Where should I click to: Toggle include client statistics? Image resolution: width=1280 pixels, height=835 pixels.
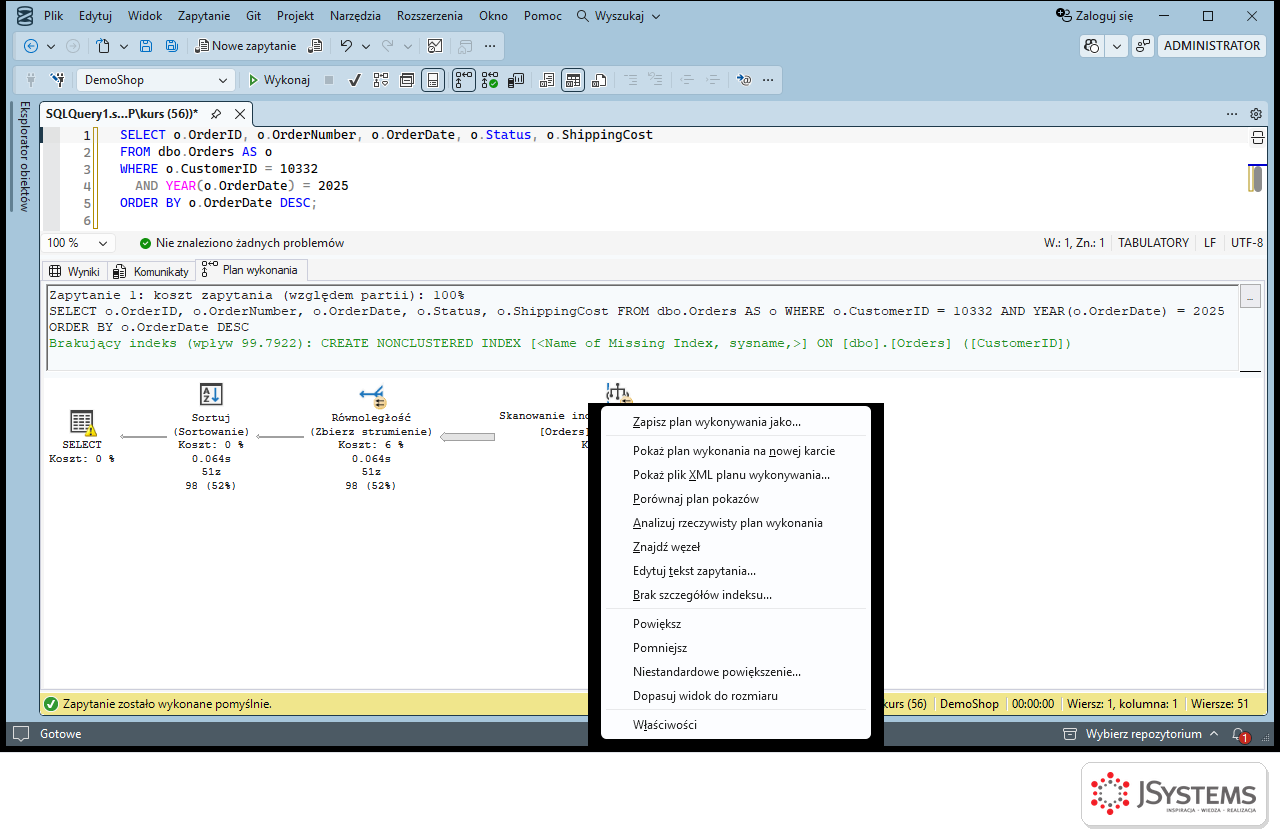pos(517,80)
